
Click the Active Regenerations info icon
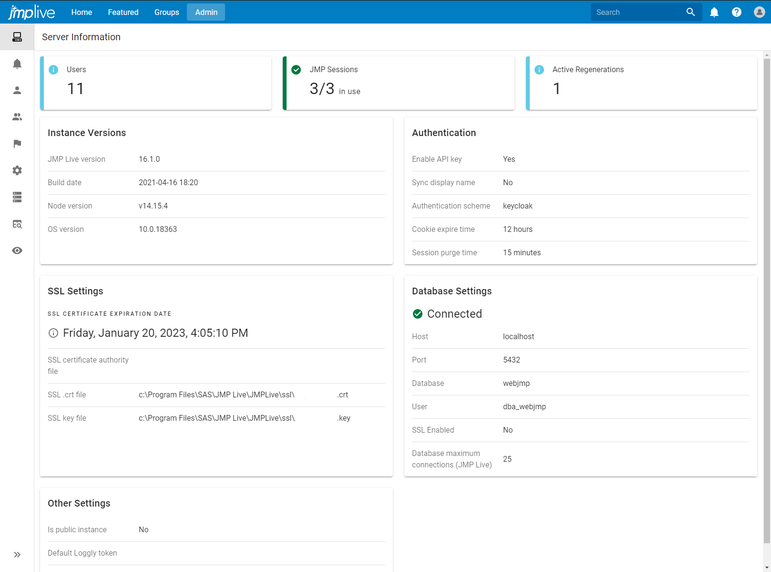[x=539, y=70]
